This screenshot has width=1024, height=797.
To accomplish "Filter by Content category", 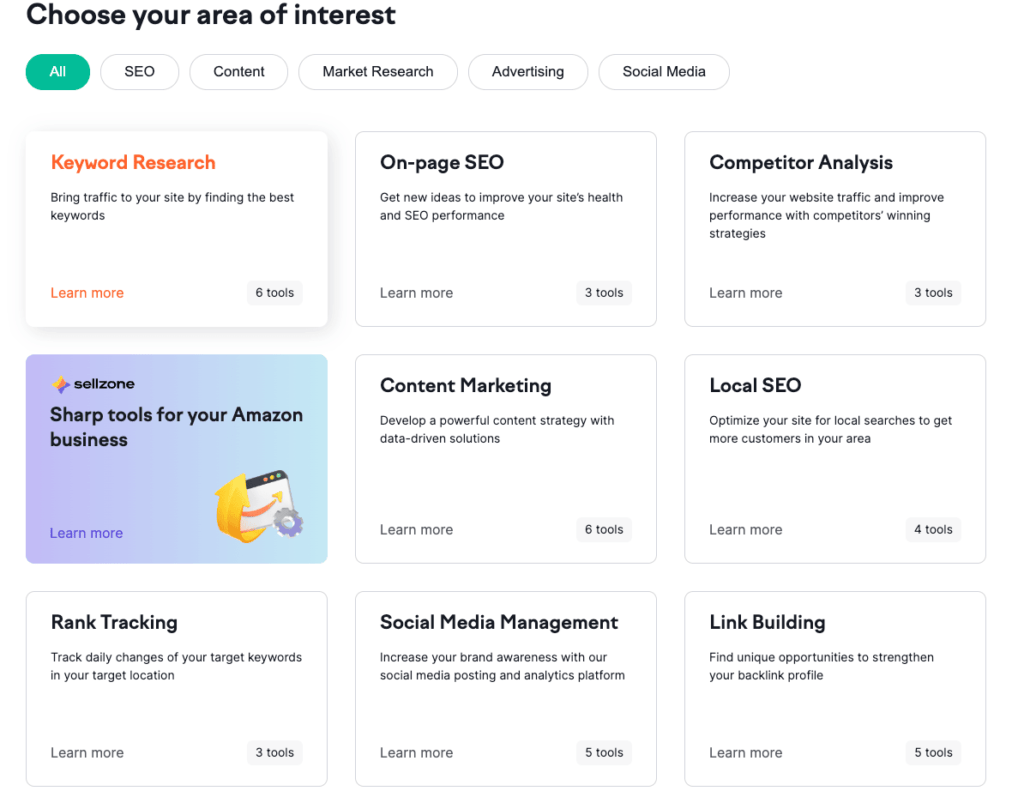I will pyautogui.click(x=239, y=72).
